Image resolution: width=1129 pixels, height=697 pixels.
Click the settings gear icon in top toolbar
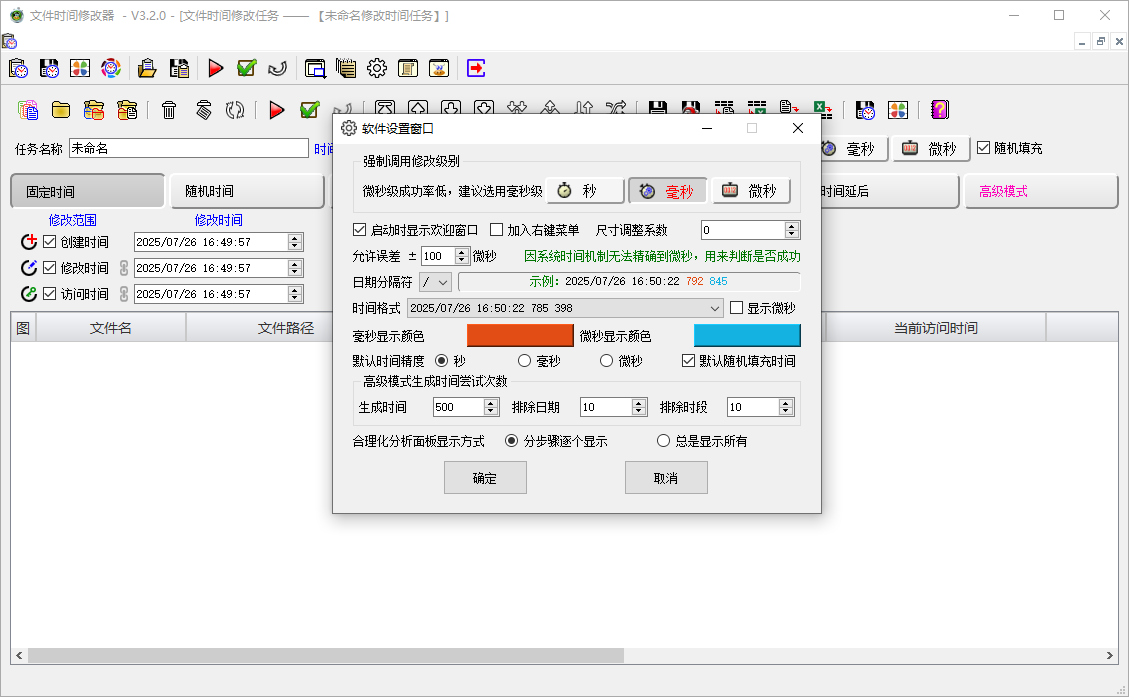[377, 68]
